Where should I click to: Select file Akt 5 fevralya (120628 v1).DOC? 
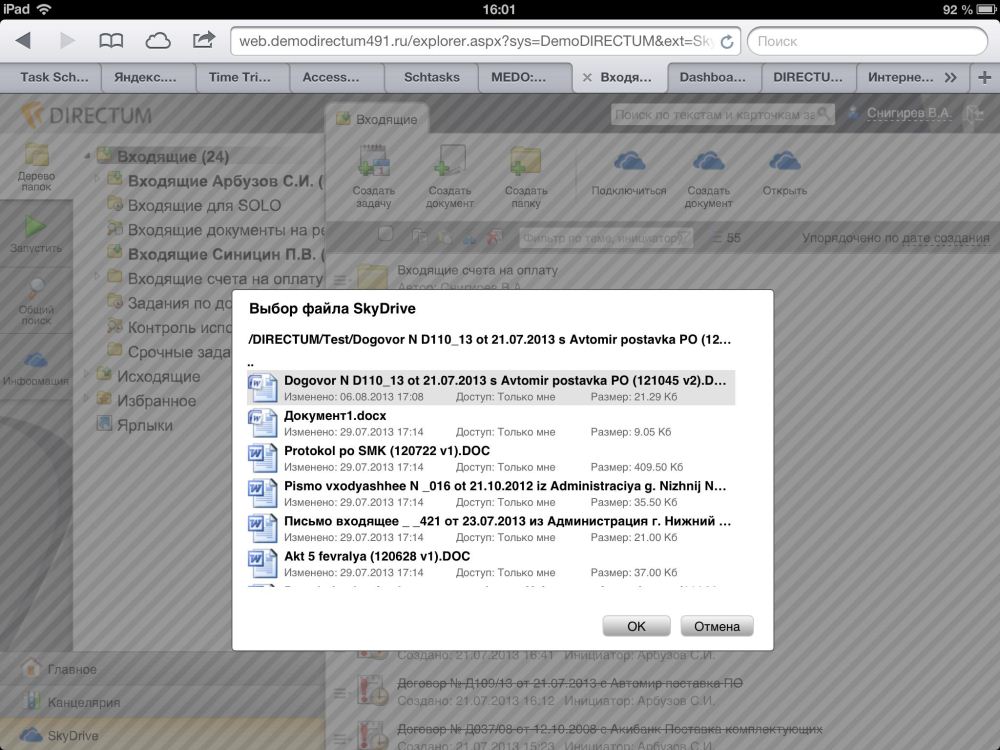pos(491,563)
